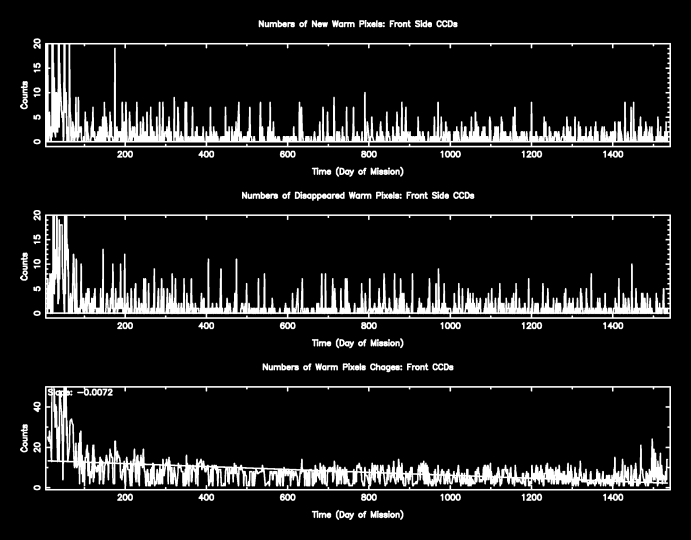The image size is (691, 540).
Task: Click x-axis tick '1200' of New Warm Pixels plot
Action: [x=531, y=154]
